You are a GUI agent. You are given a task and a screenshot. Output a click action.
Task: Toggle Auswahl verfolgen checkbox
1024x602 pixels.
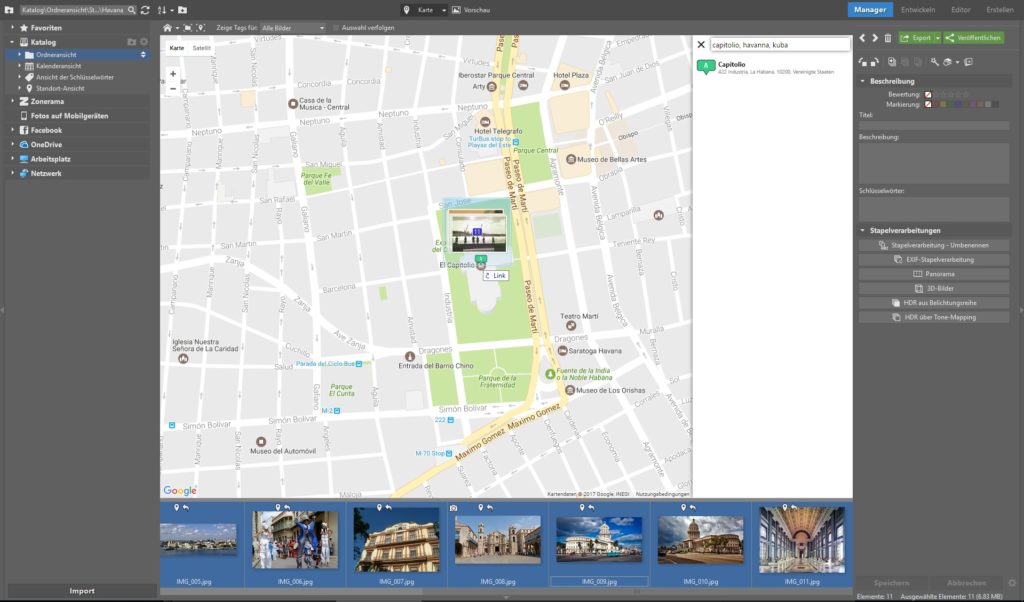coord(336,28)
